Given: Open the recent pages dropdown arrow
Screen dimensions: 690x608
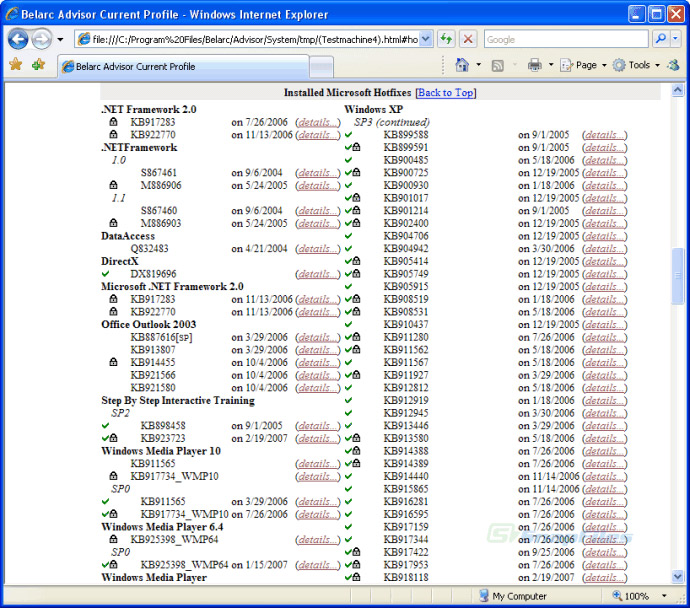Looking at the screenshot, I should click(x=60, y=40).
